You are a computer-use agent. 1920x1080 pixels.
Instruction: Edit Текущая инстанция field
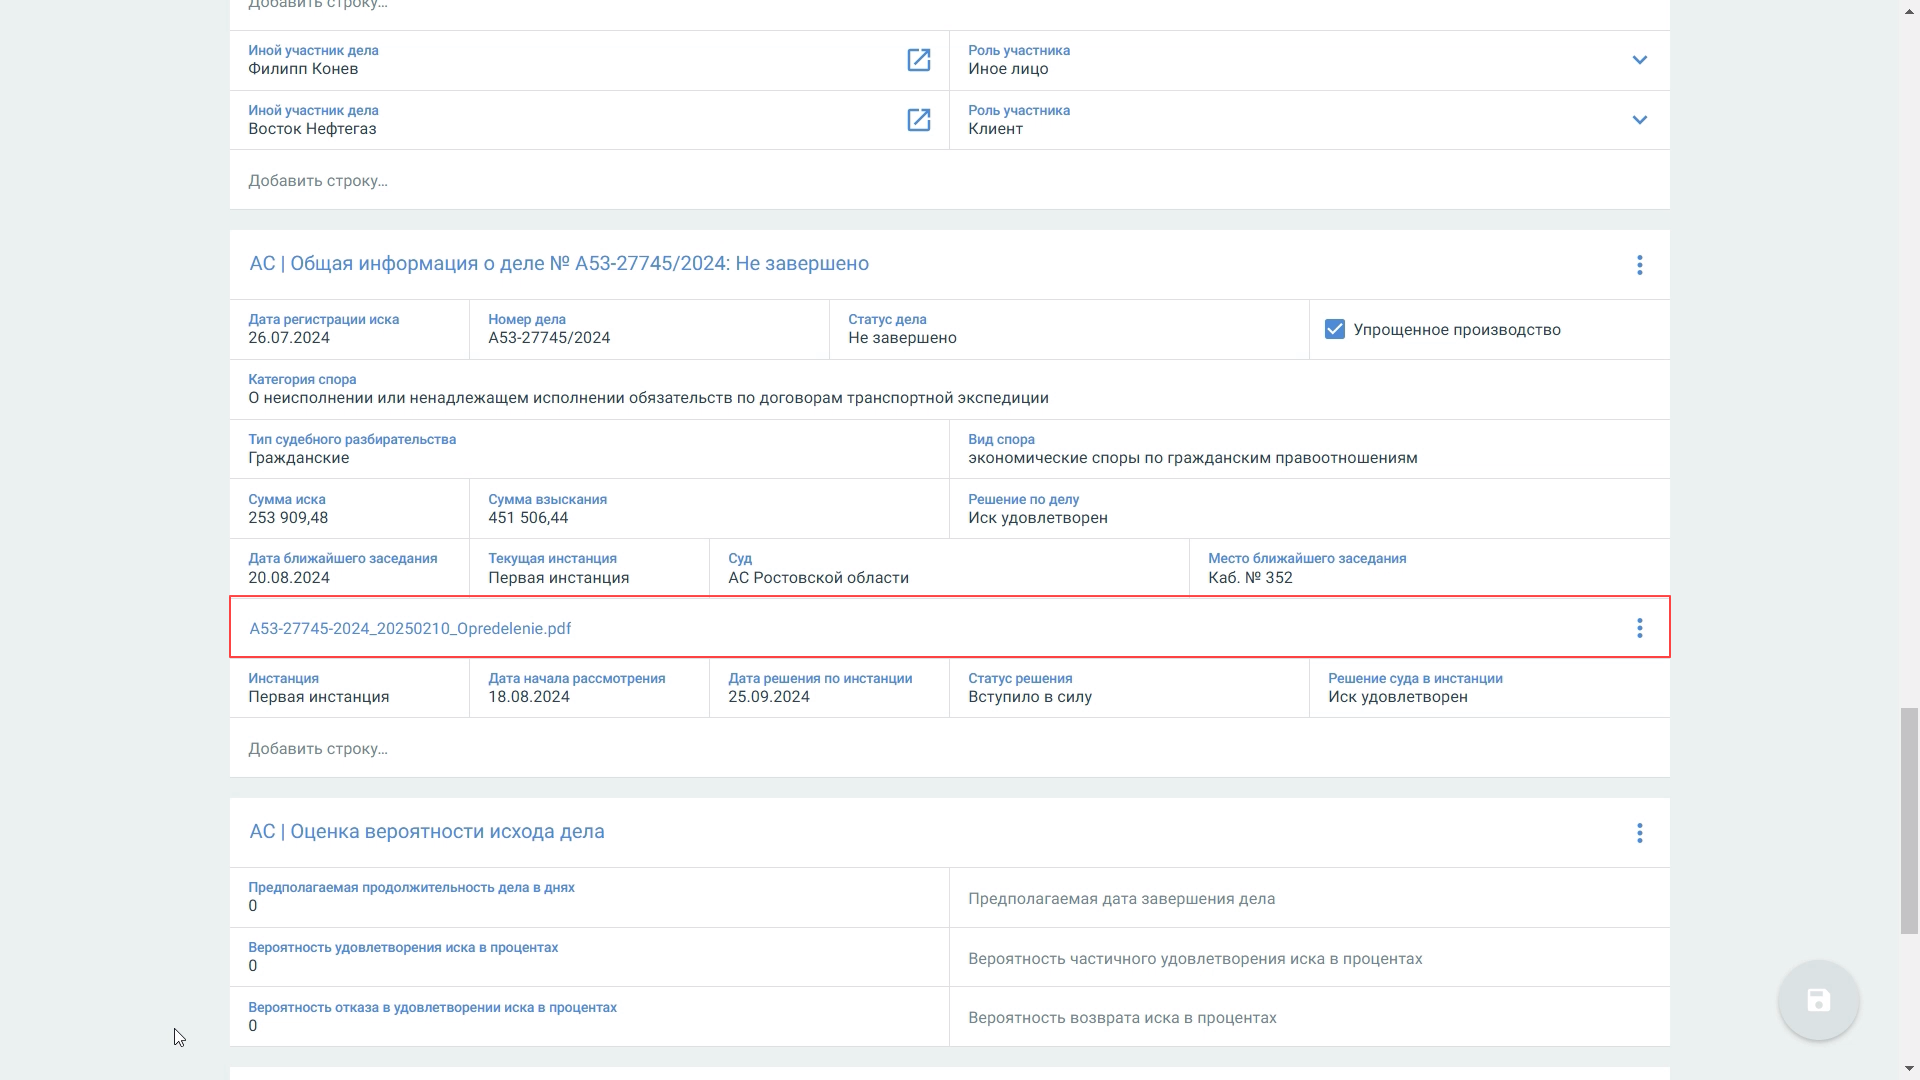point(589,568)
